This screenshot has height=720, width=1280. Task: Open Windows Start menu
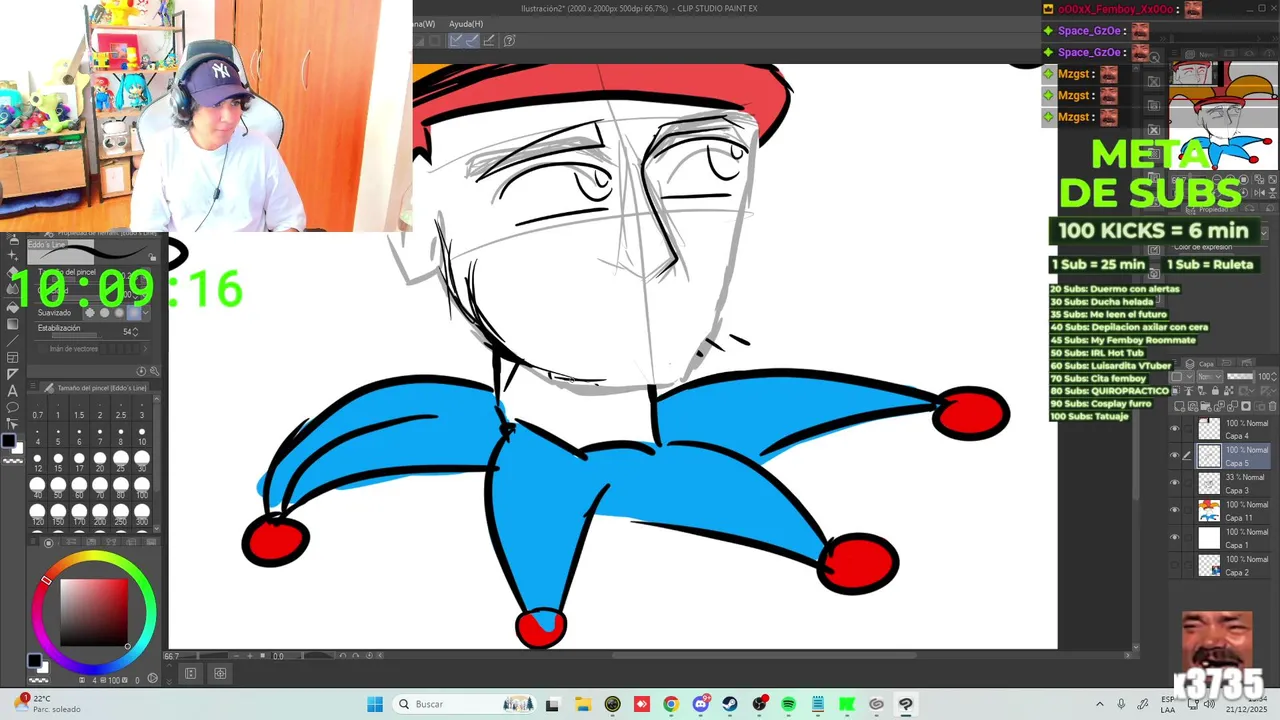[375, 704]
